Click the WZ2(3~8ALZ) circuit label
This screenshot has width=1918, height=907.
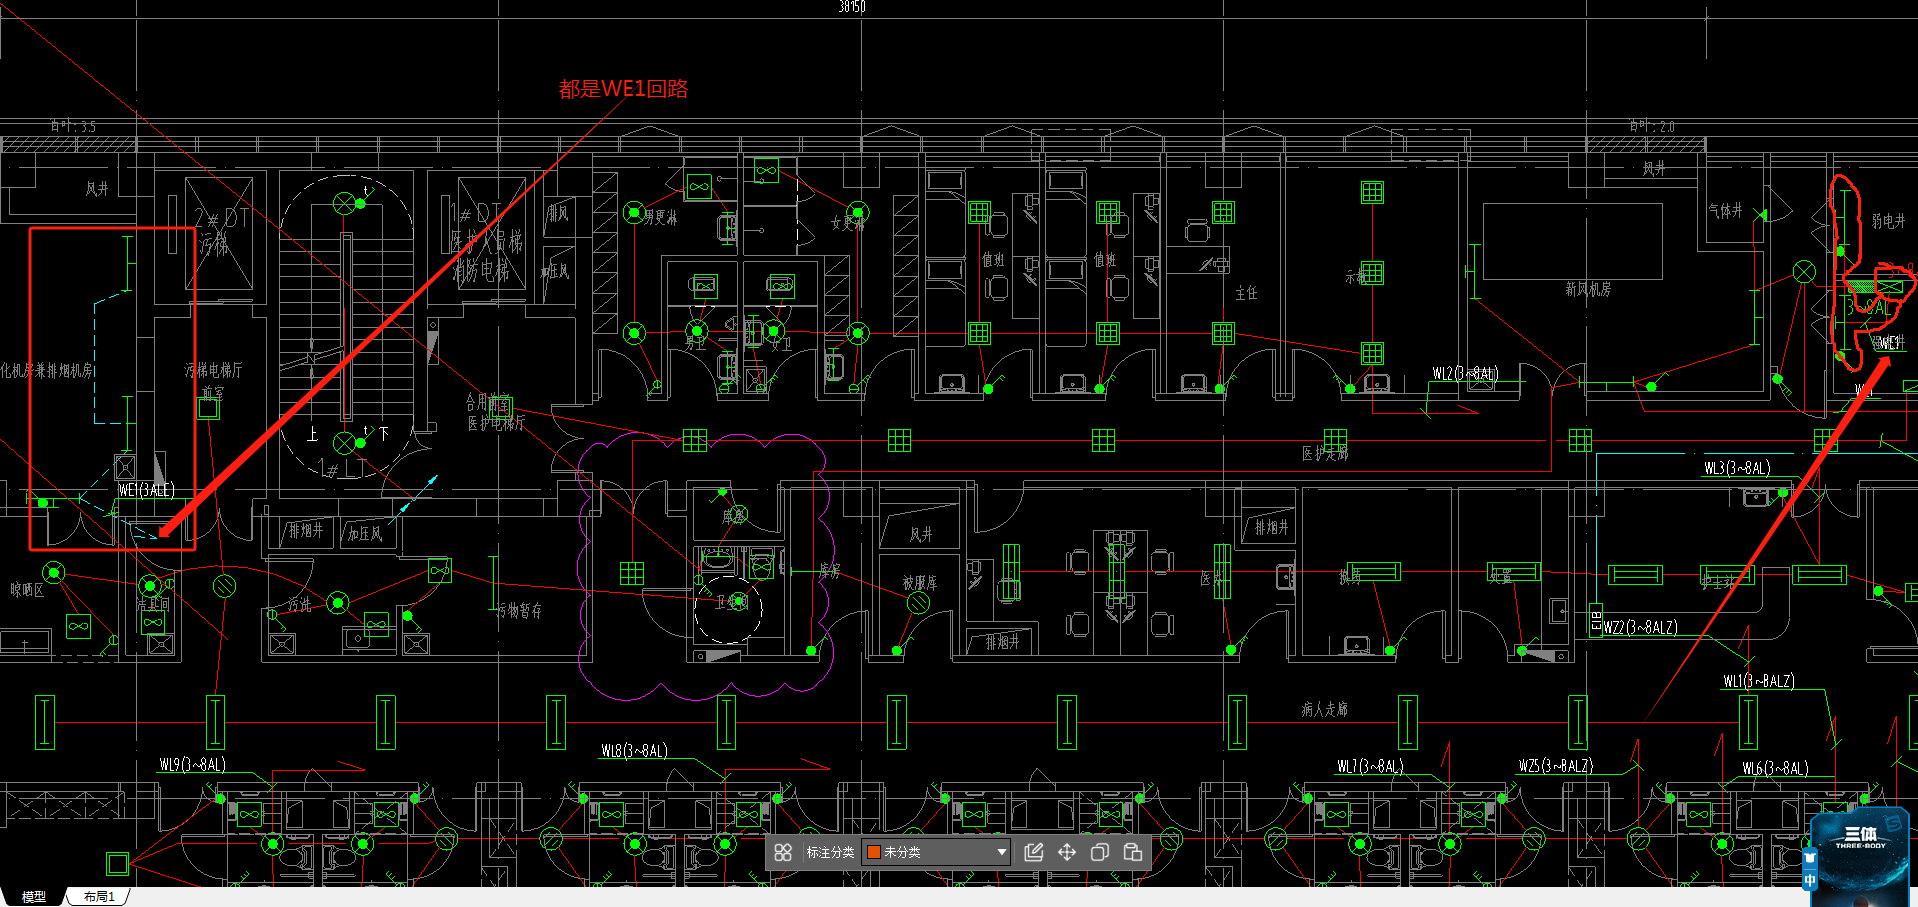click(x=1640, y=628)
